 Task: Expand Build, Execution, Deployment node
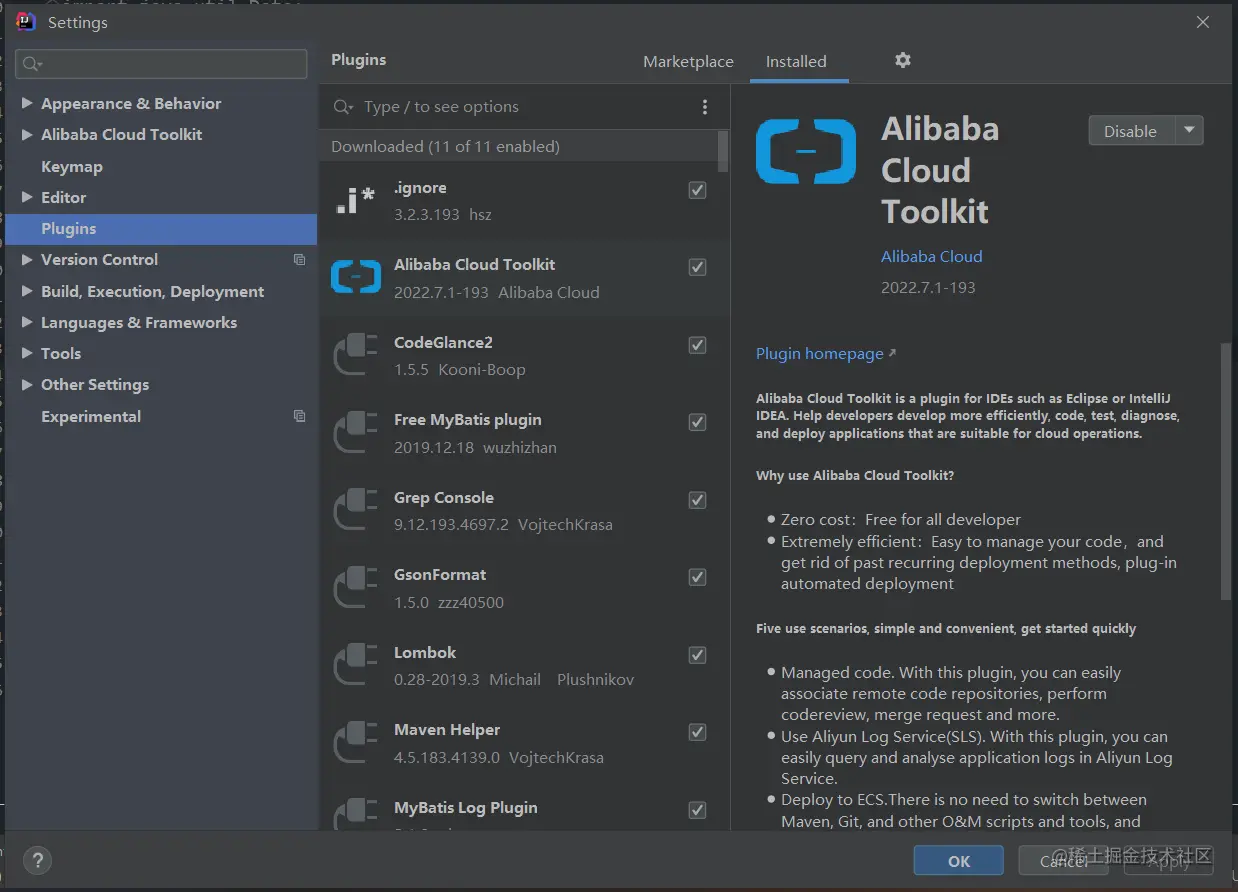tap(27, 291)
